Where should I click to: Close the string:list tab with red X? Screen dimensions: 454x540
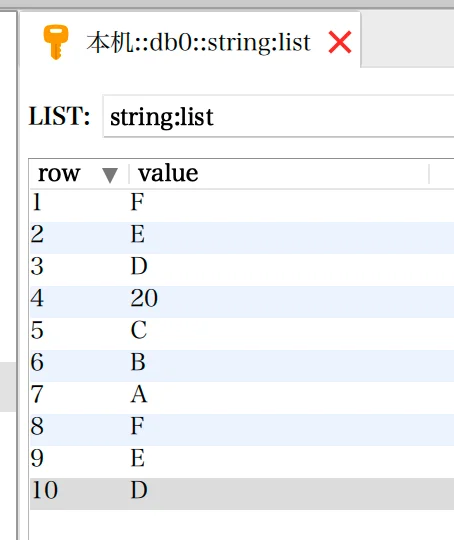(340, 42)
